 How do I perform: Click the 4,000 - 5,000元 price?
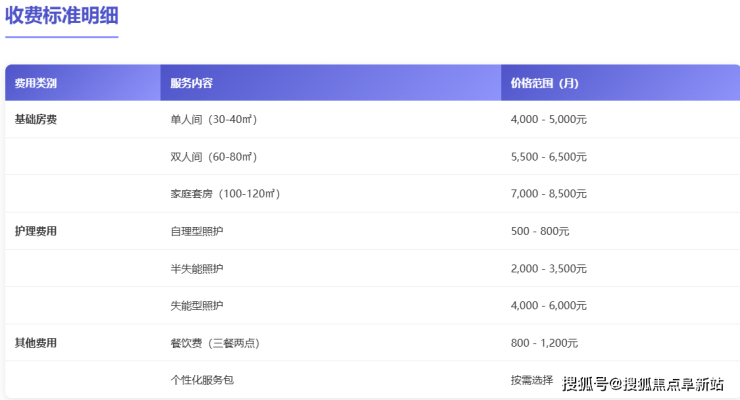548,120
